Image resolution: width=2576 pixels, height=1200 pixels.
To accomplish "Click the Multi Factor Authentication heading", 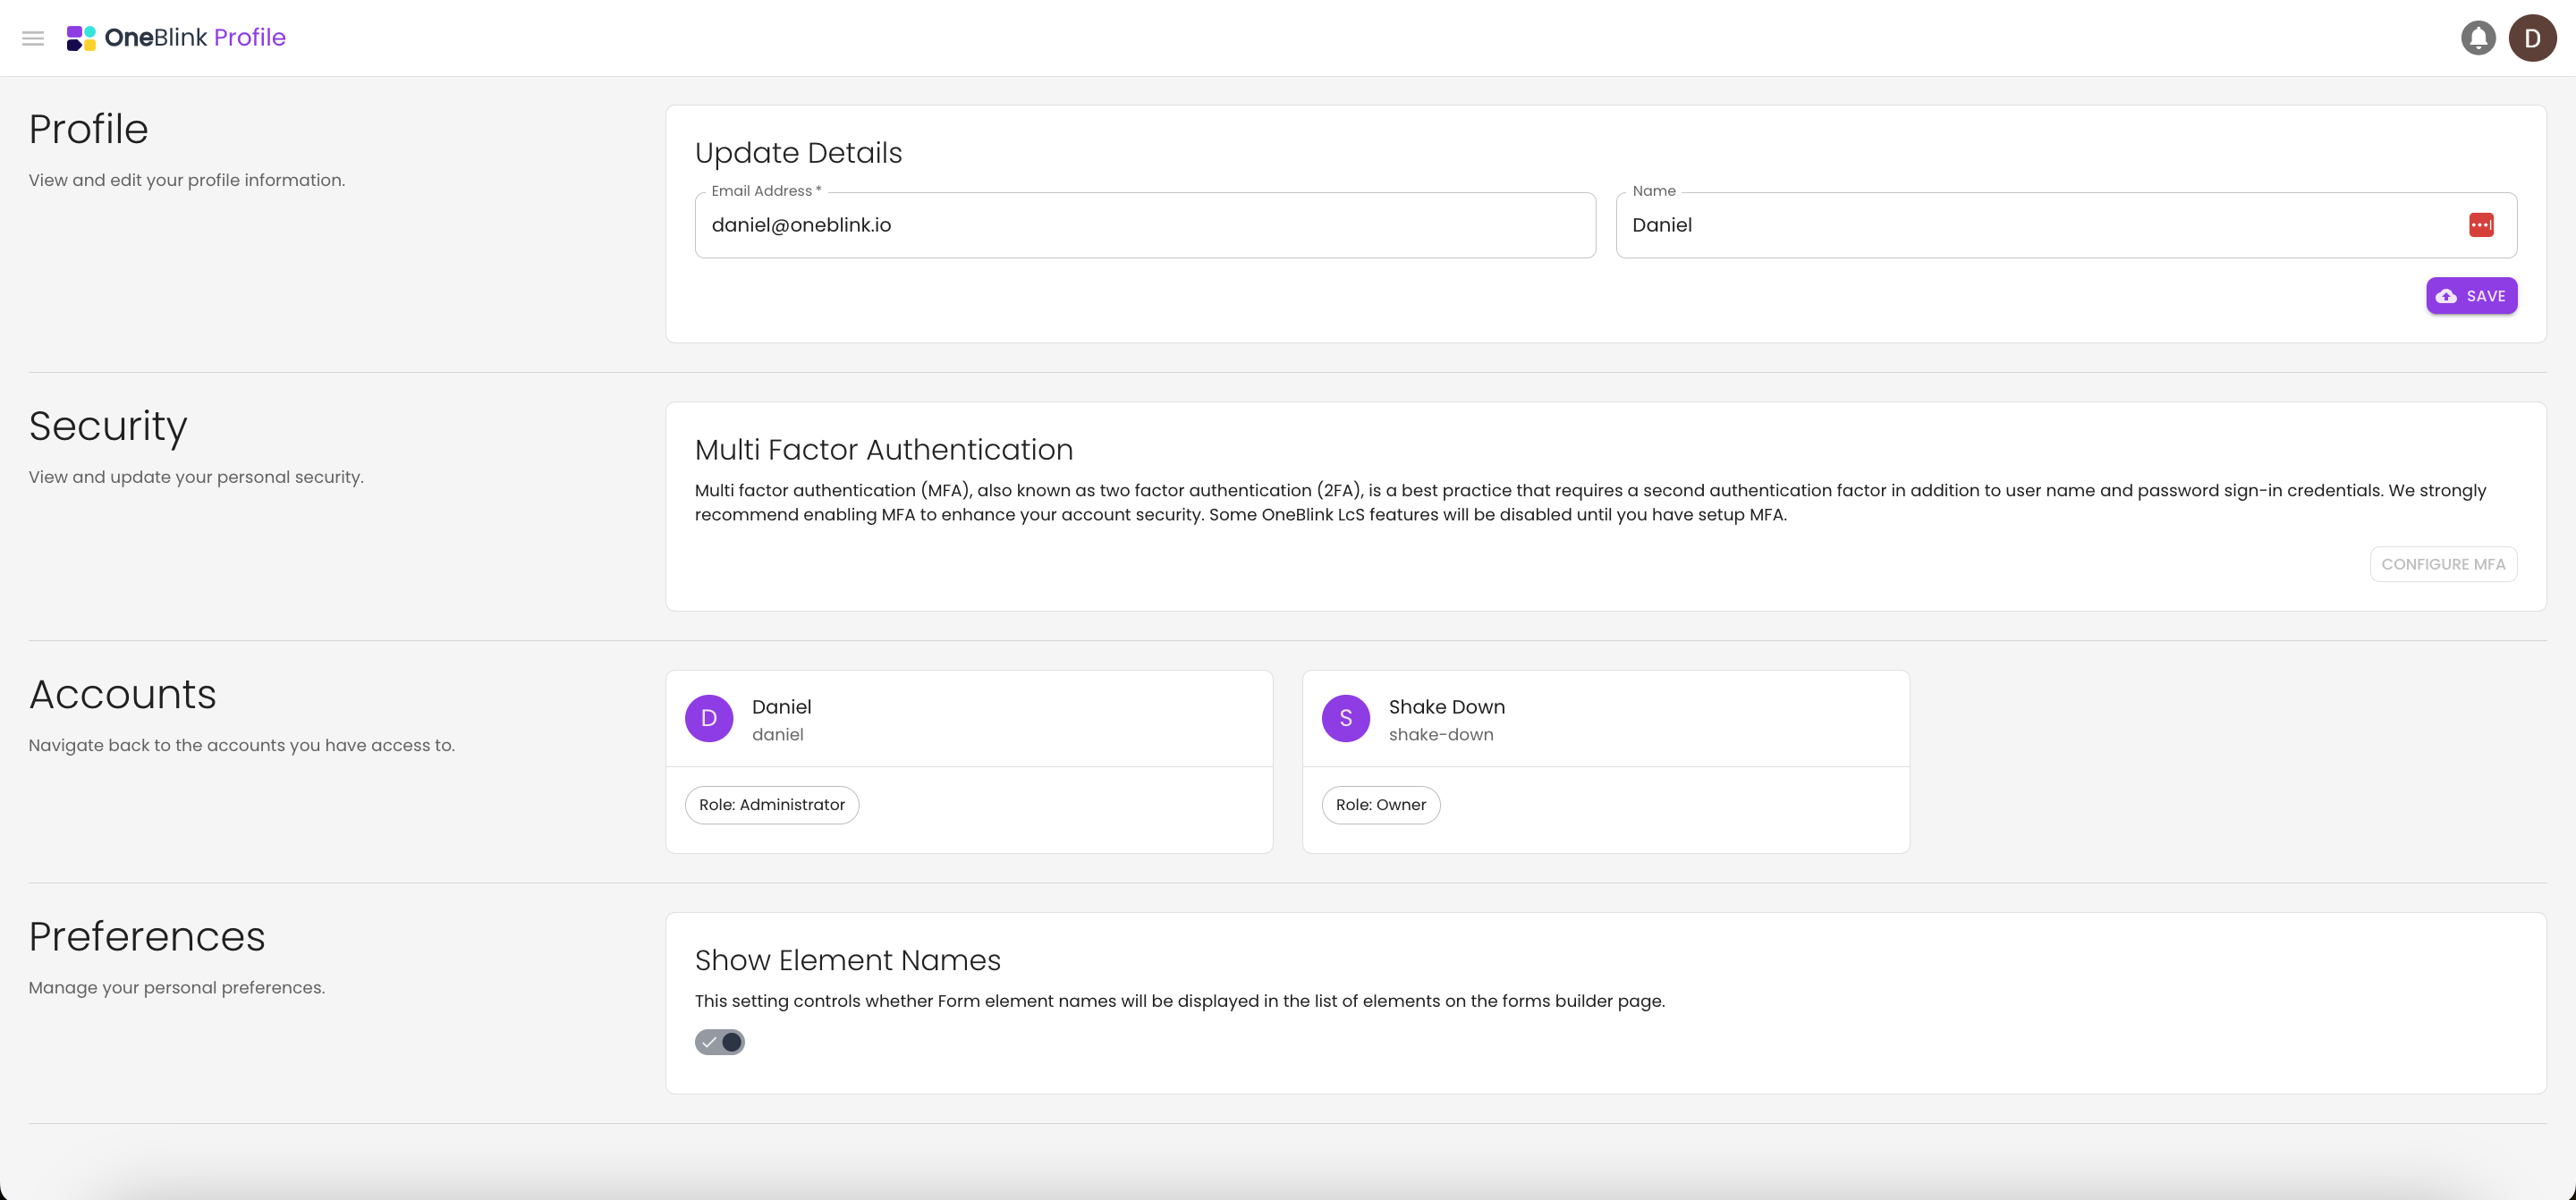I will pyautogui.click(x=884, y=450).
